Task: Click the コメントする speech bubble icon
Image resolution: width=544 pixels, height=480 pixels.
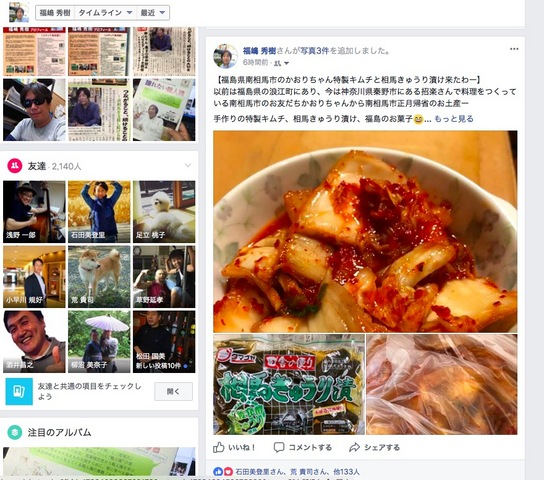Action: click(279, 447)
